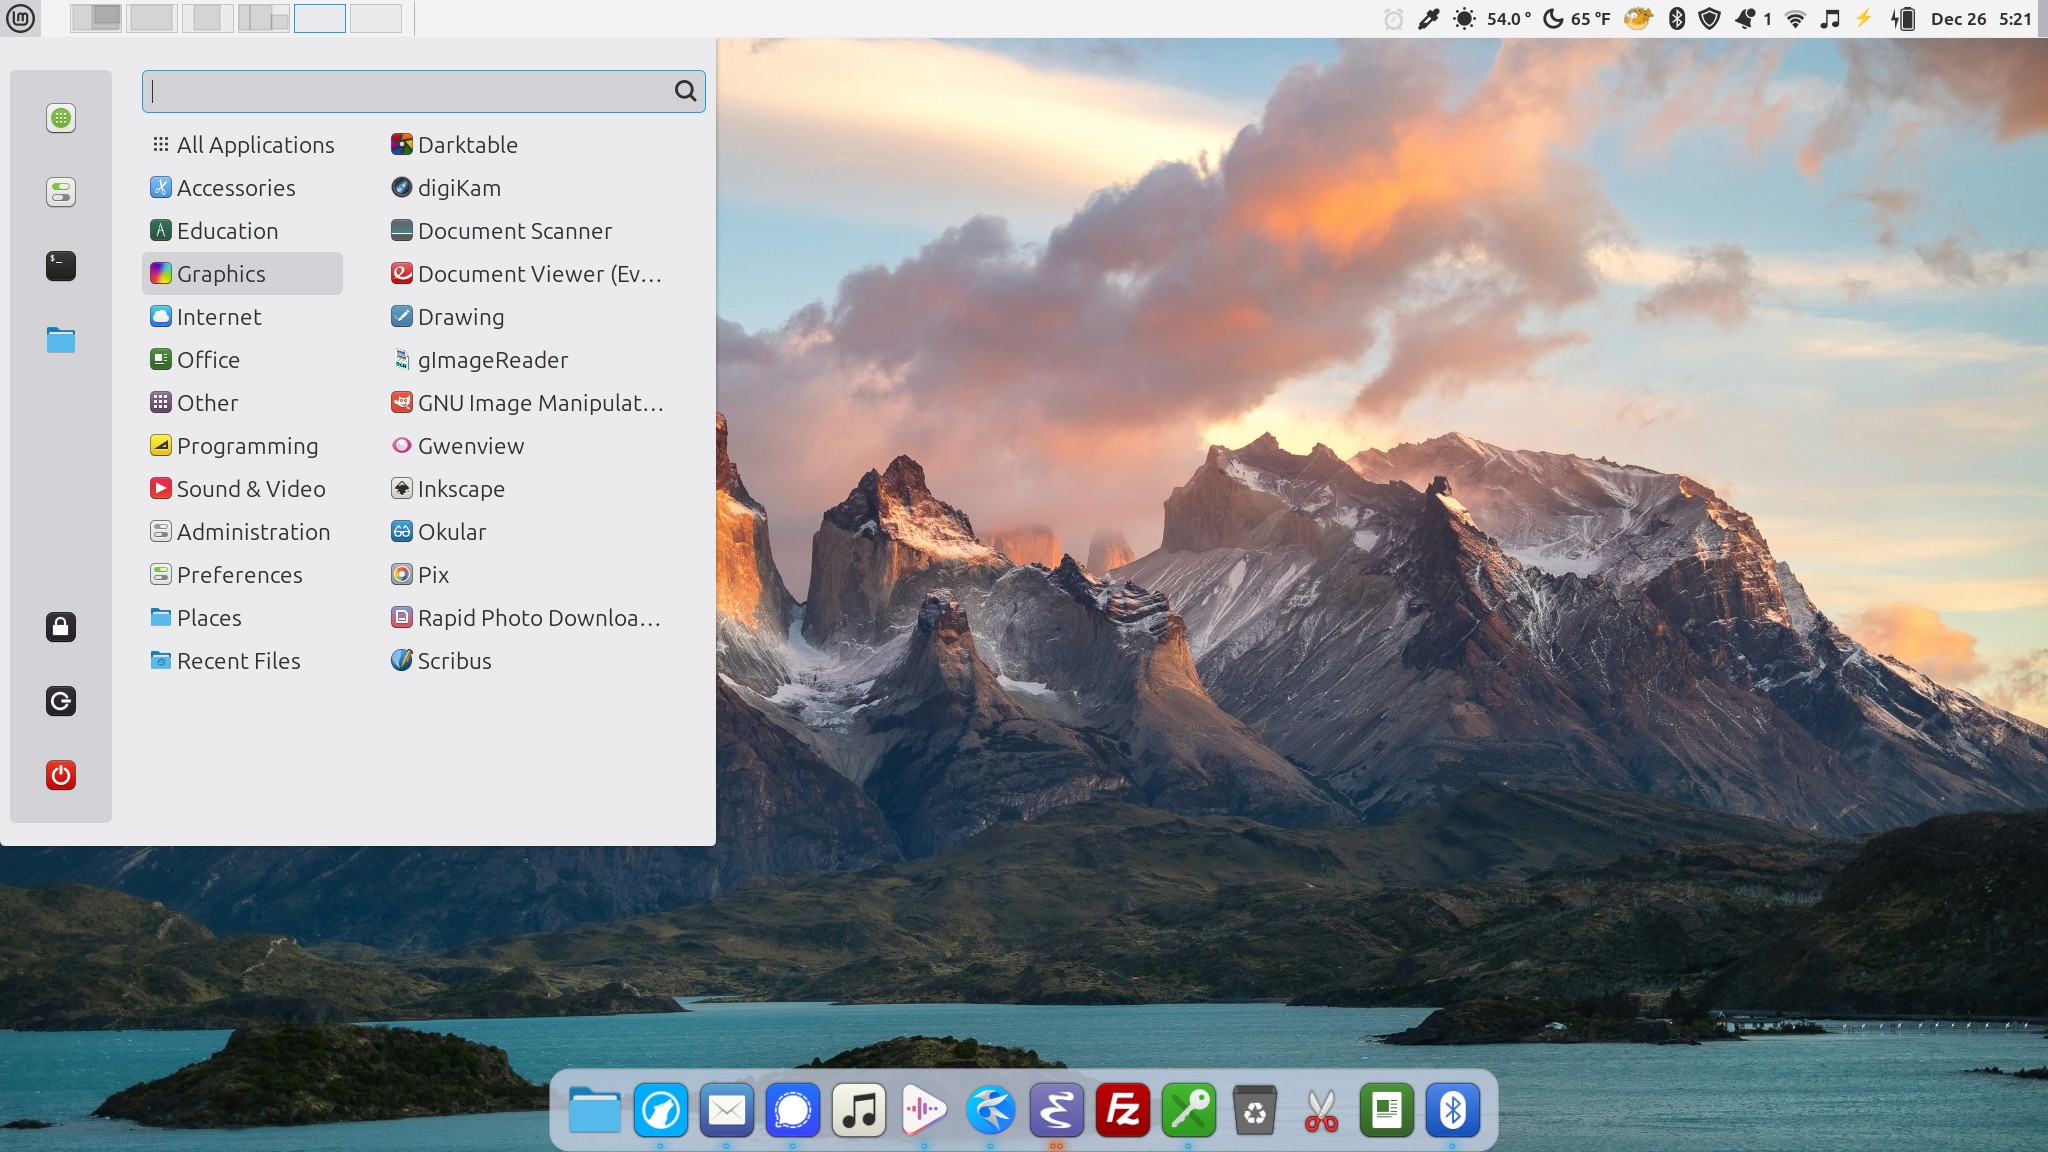Viewport: 2048px width, 1152px height.
Task: Lock the screen using the menu sidebar padlock
Action: (x=61, y=627)
